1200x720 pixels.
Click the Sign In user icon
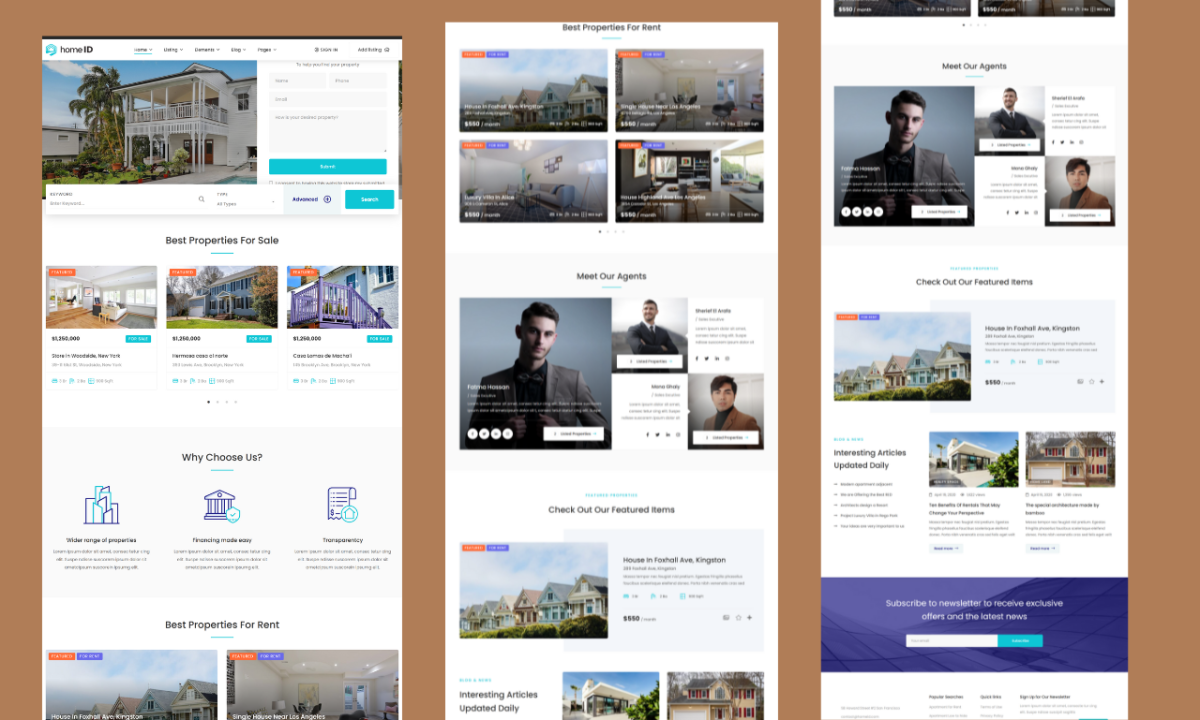(x=317, y=50)
